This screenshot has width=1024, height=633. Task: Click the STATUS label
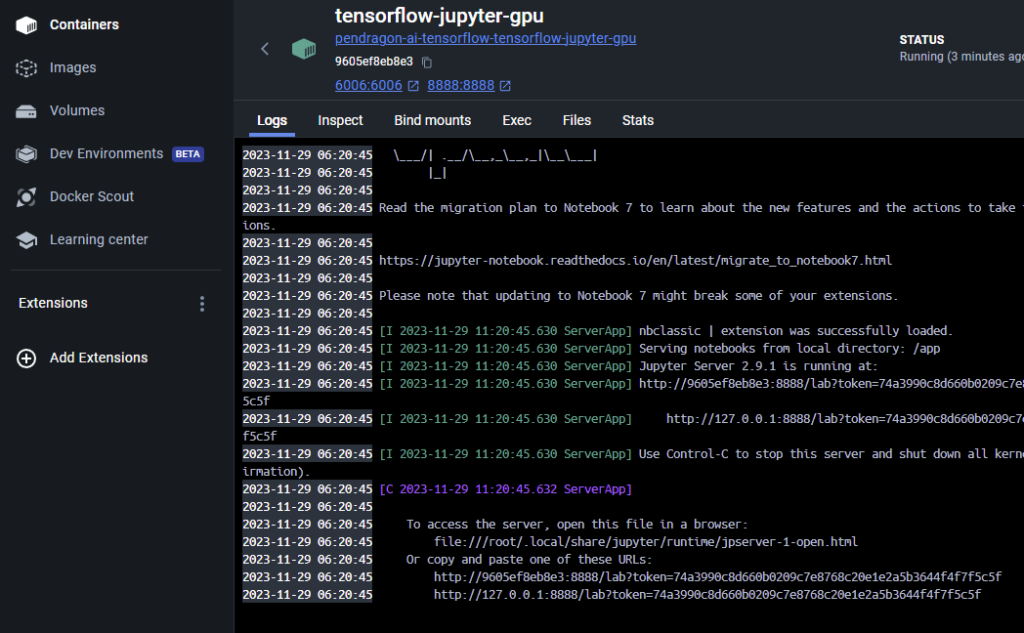[x=921, y=40]
